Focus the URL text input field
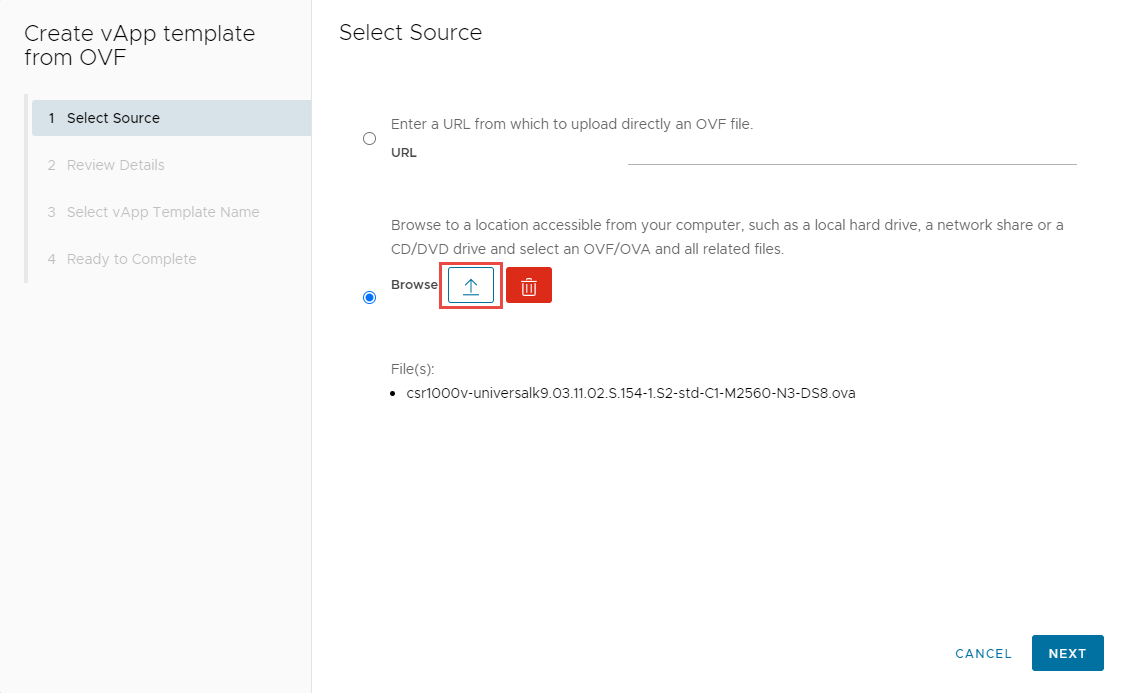Image resolution: width=1147 pixels, height=693 pixels. click(851, 152)
